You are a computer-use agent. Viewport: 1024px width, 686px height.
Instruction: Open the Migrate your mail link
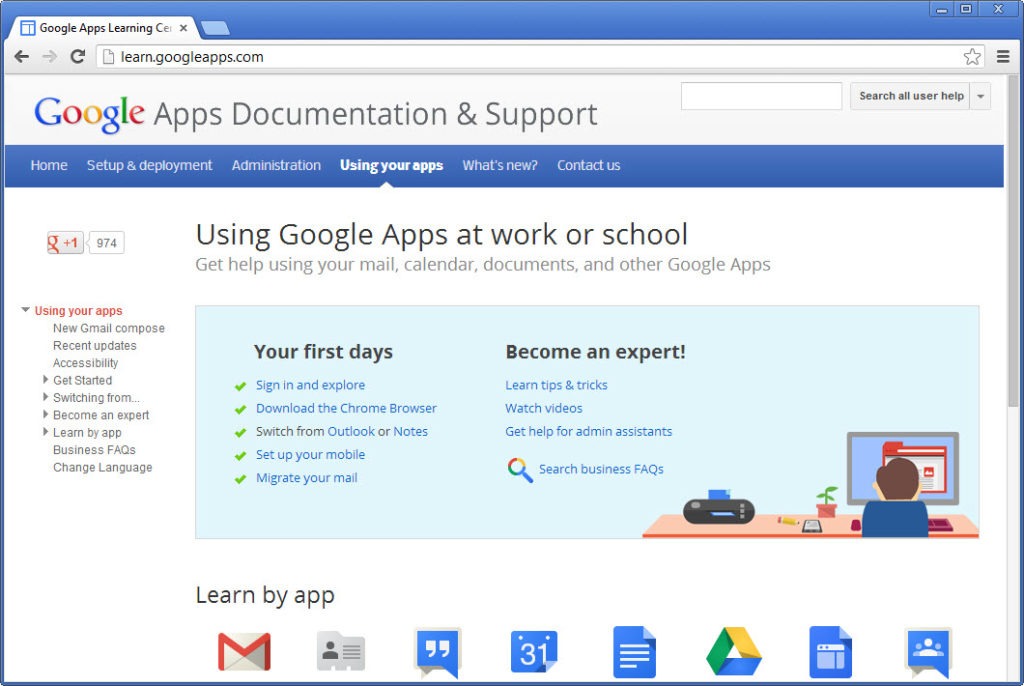click(x=306, y=478)
